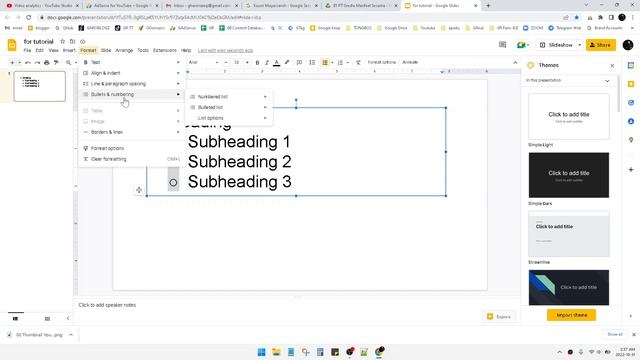
Task: Click the font size input field
Action: pos(236,62)
